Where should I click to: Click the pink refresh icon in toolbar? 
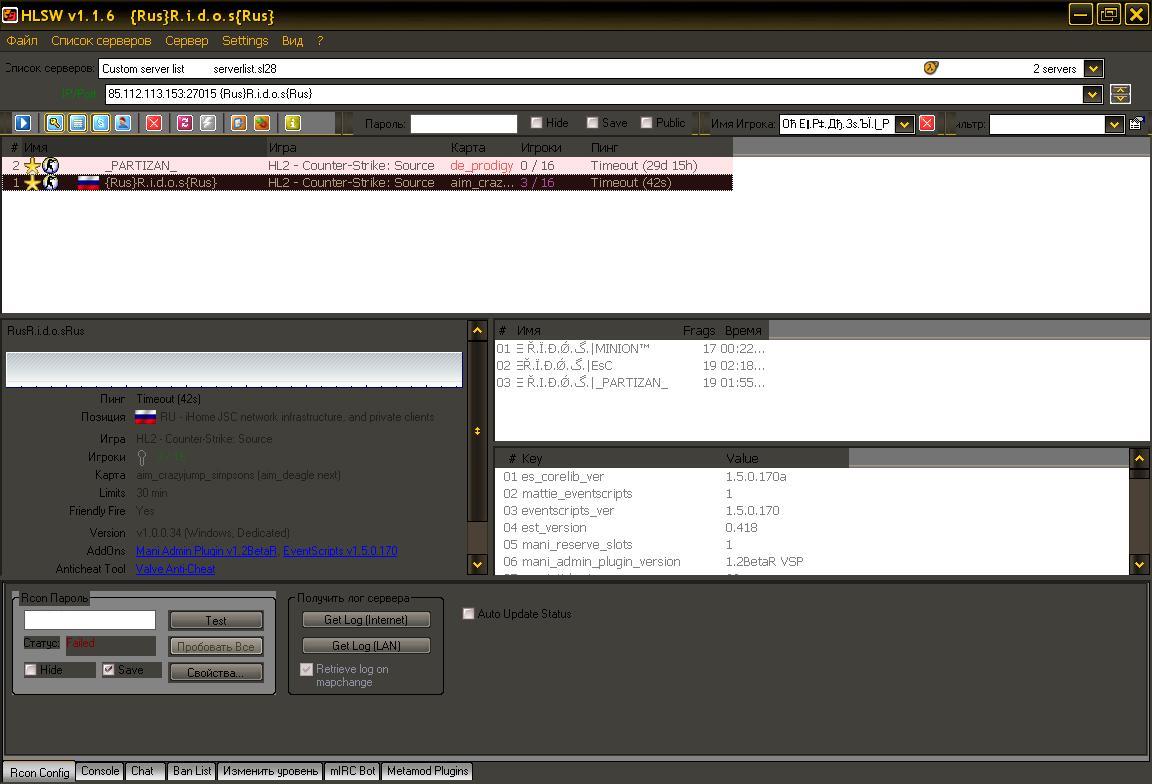[185, 123]
